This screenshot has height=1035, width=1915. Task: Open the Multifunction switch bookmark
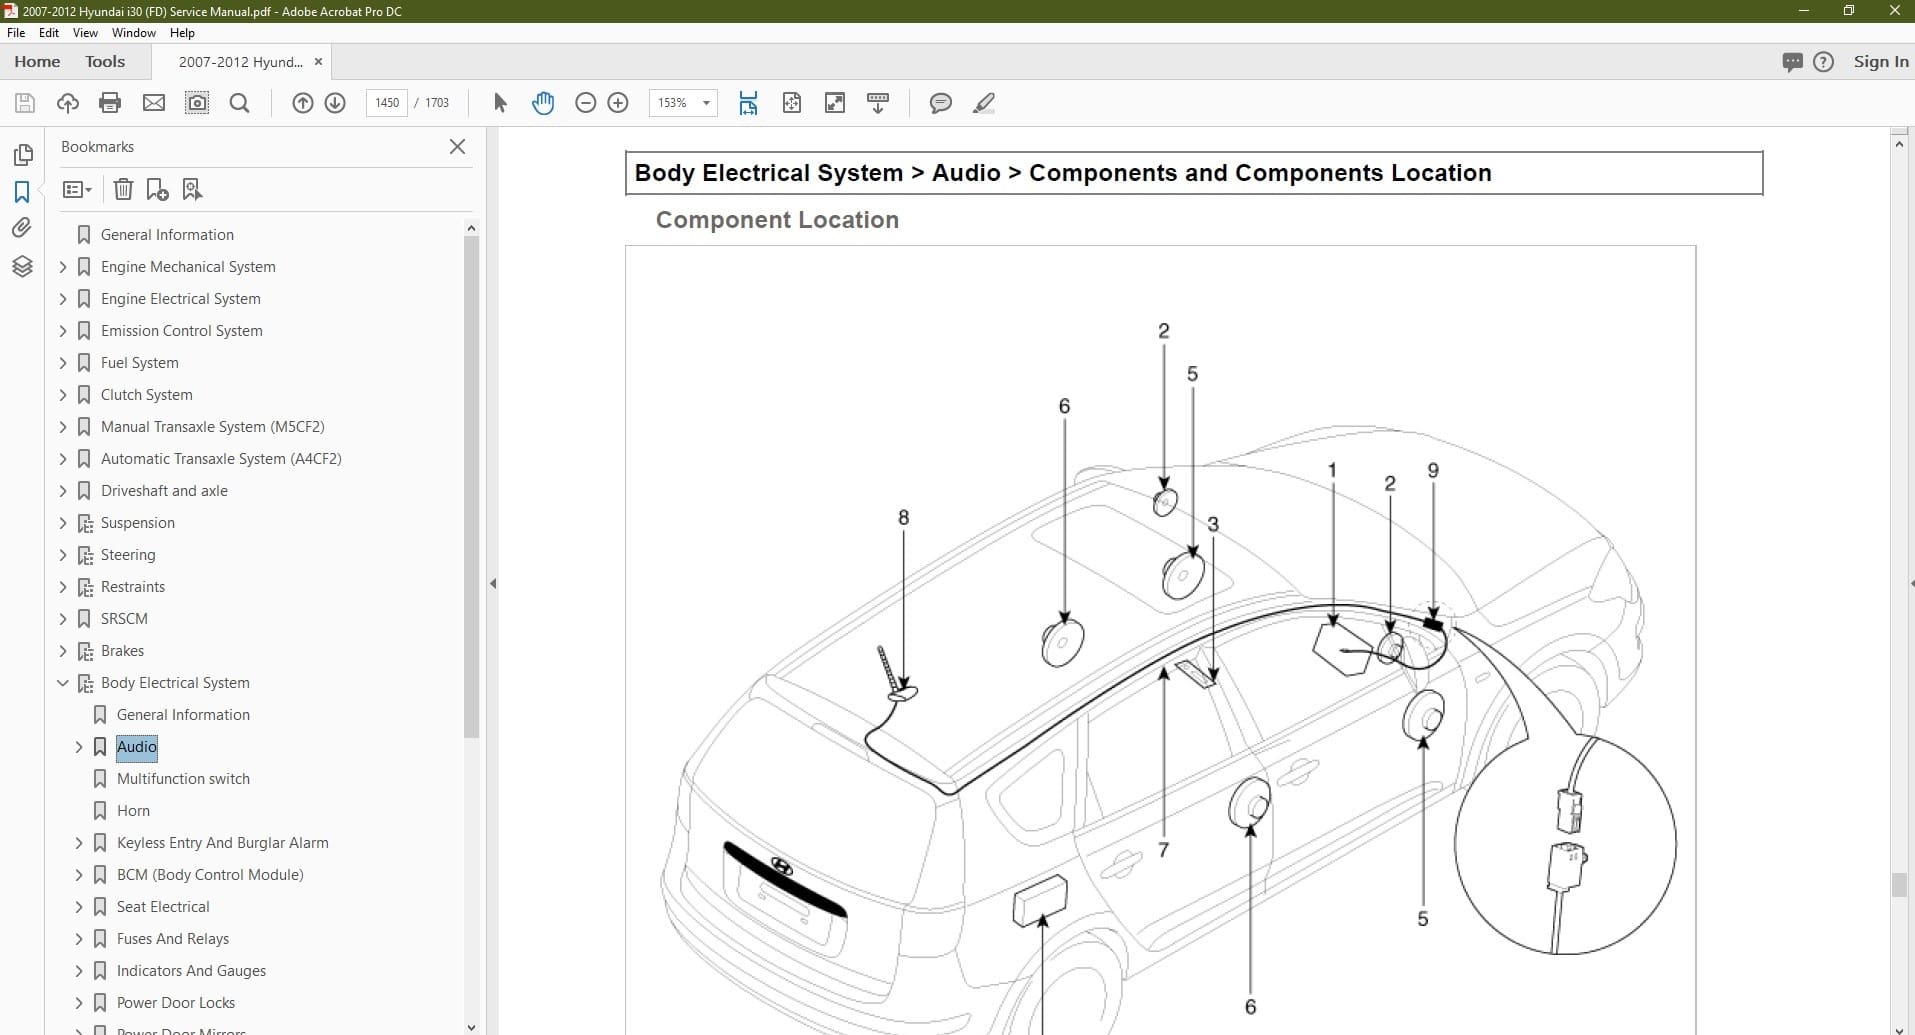pyautogui.click(x=183, y=779)
